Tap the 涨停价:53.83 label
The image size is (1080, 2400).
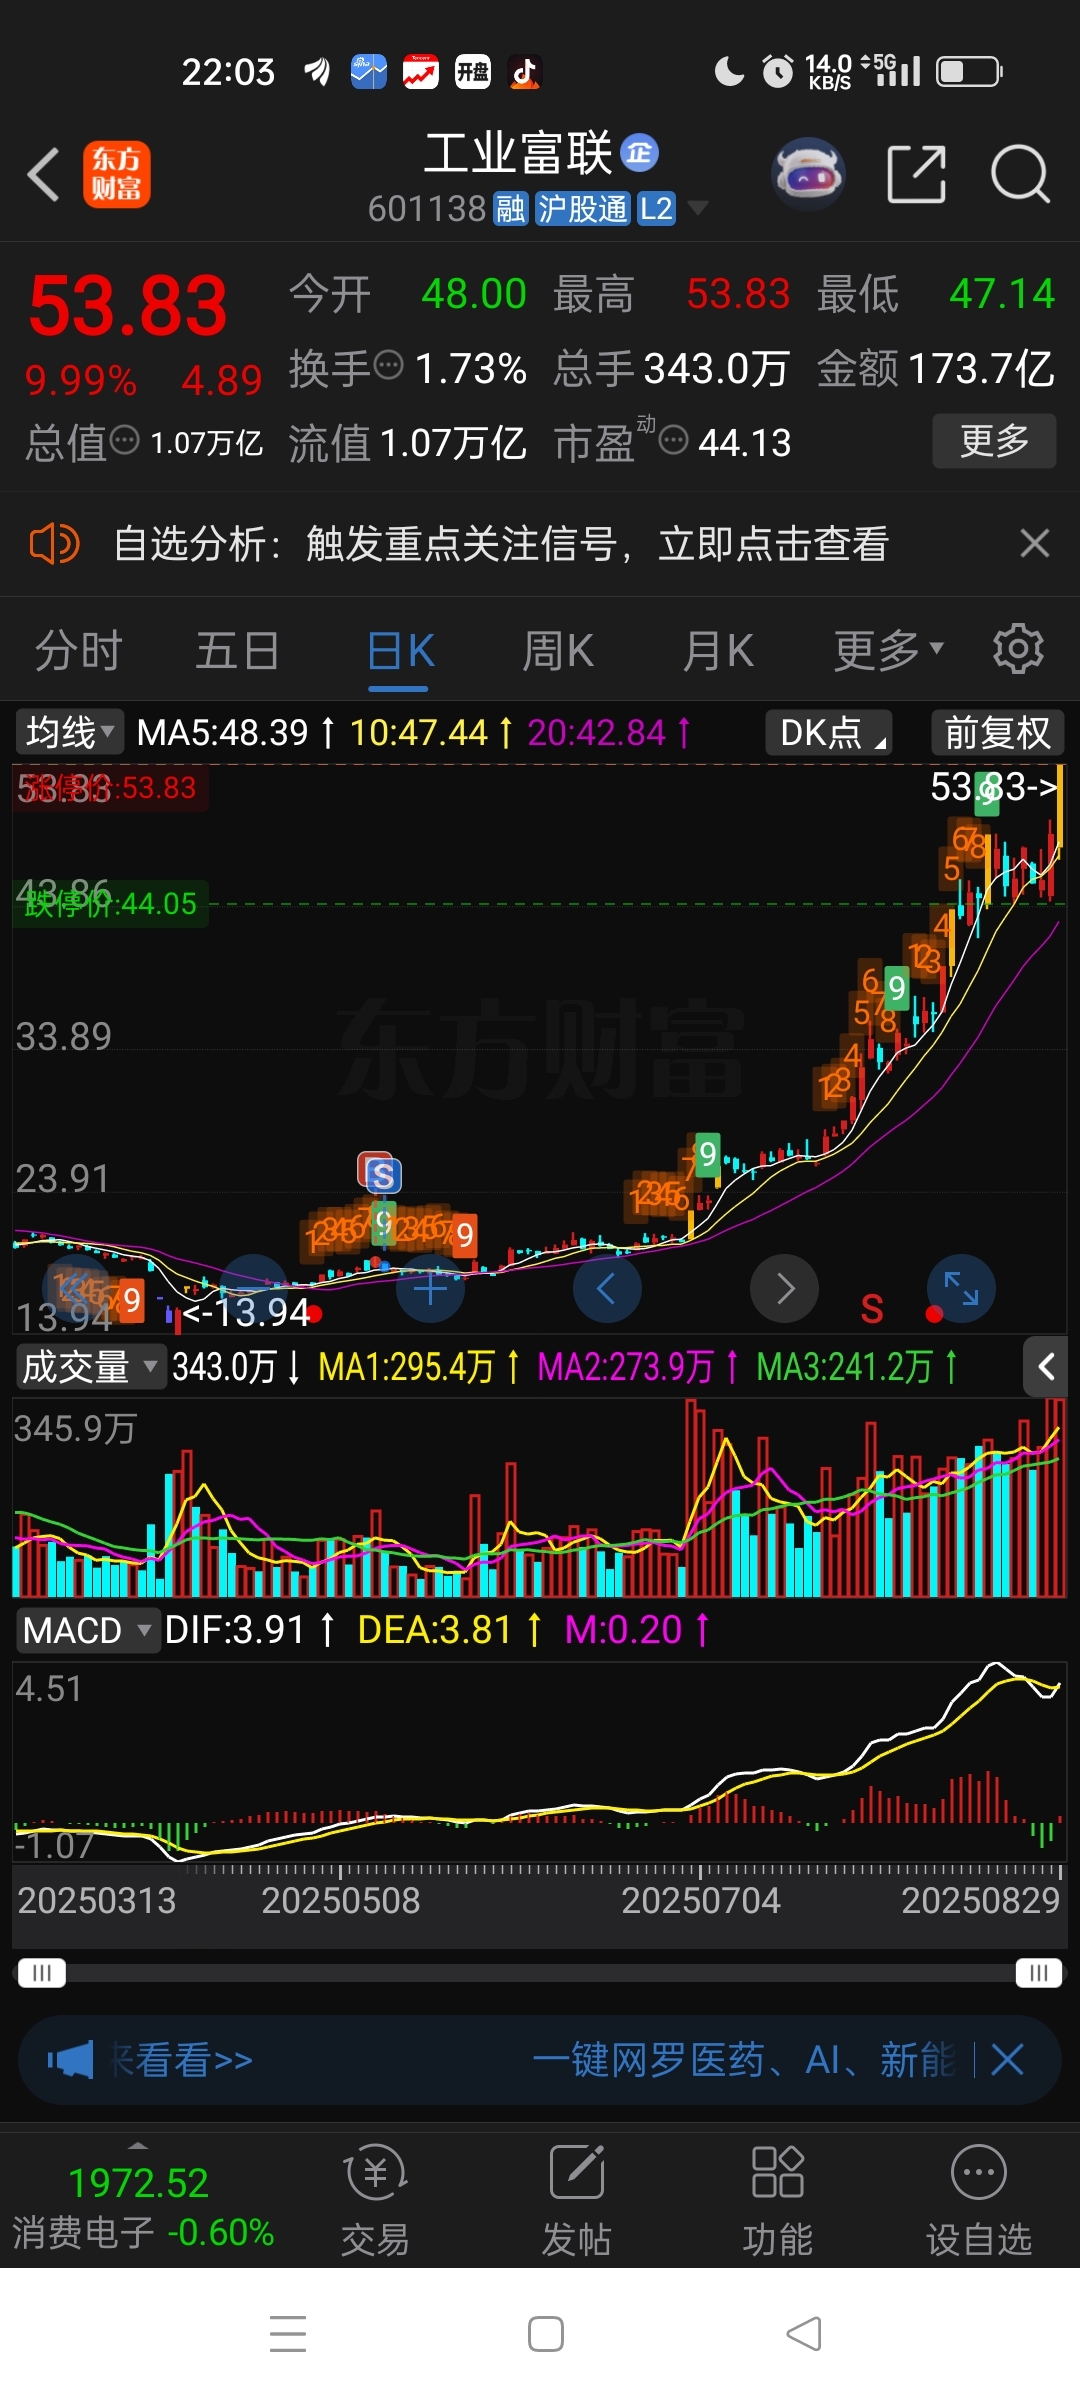point(111,788)
